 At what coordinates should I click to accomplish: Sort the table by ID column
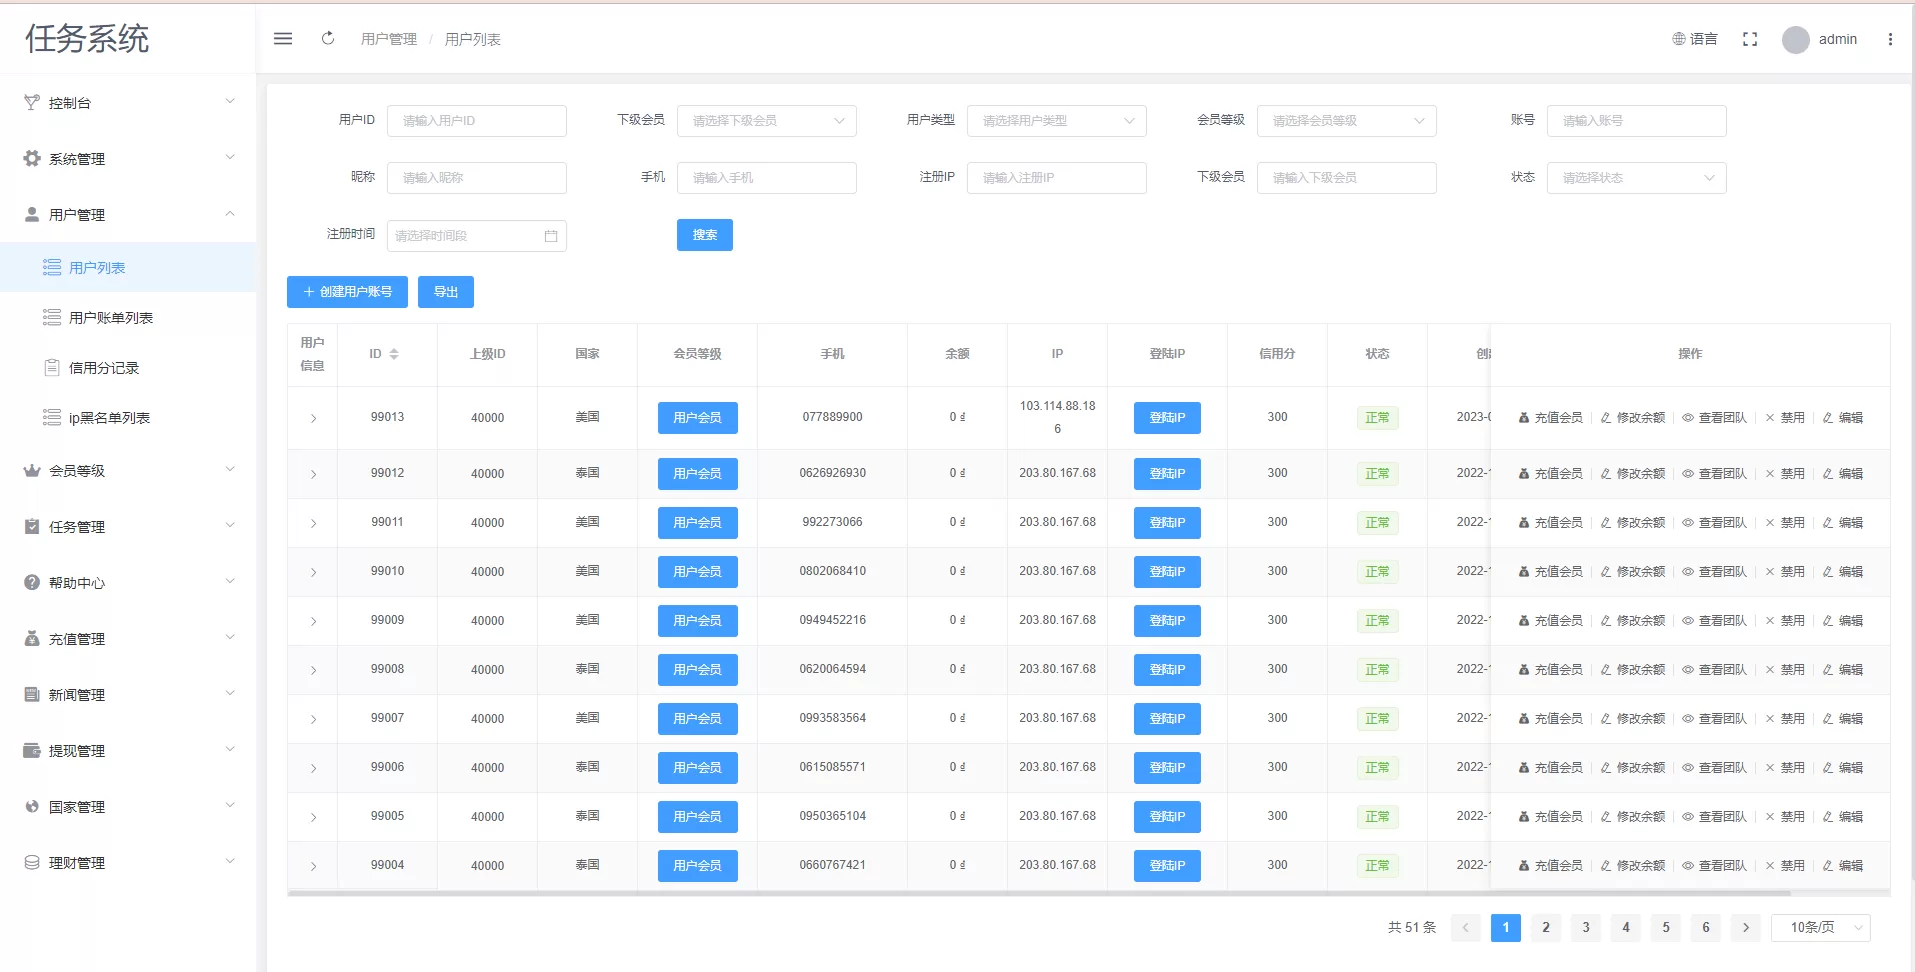coord(393,354)
